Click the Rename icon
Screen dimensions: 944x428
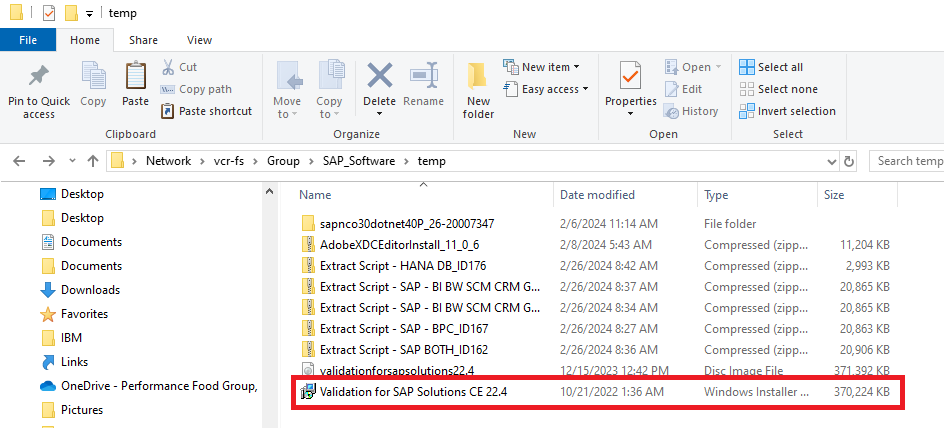tap(424, 76)
